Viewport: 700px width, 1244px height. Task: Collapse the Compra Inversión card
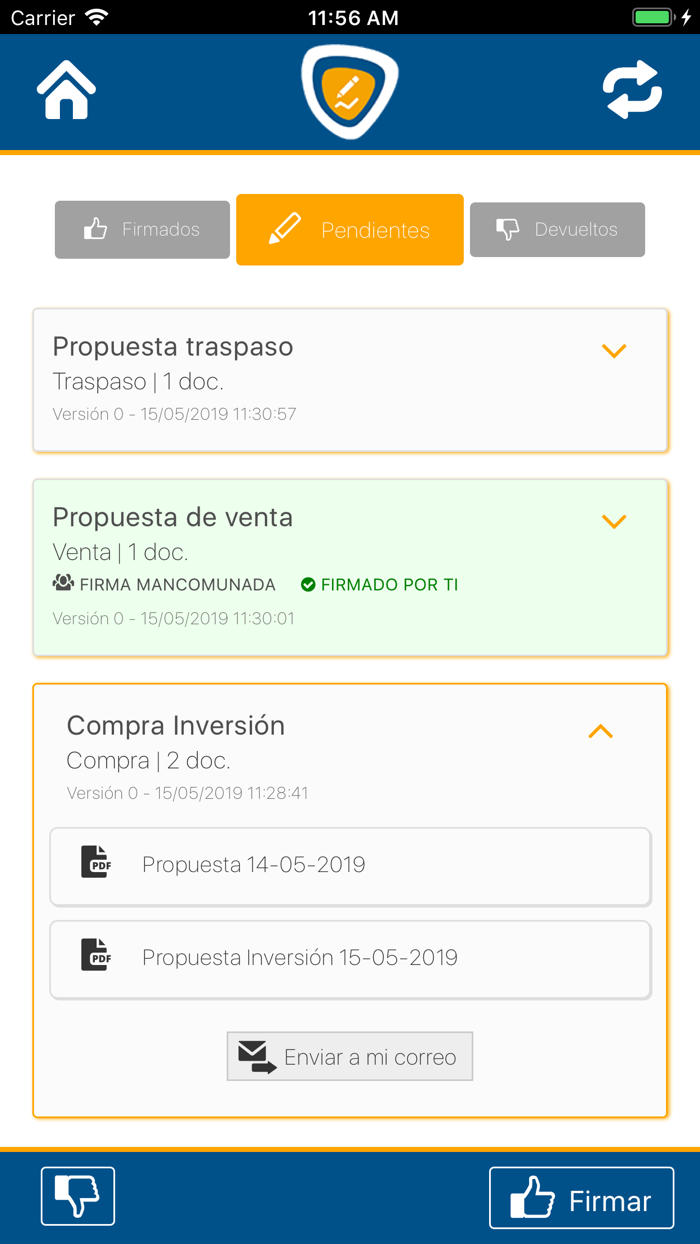[600, 731]
